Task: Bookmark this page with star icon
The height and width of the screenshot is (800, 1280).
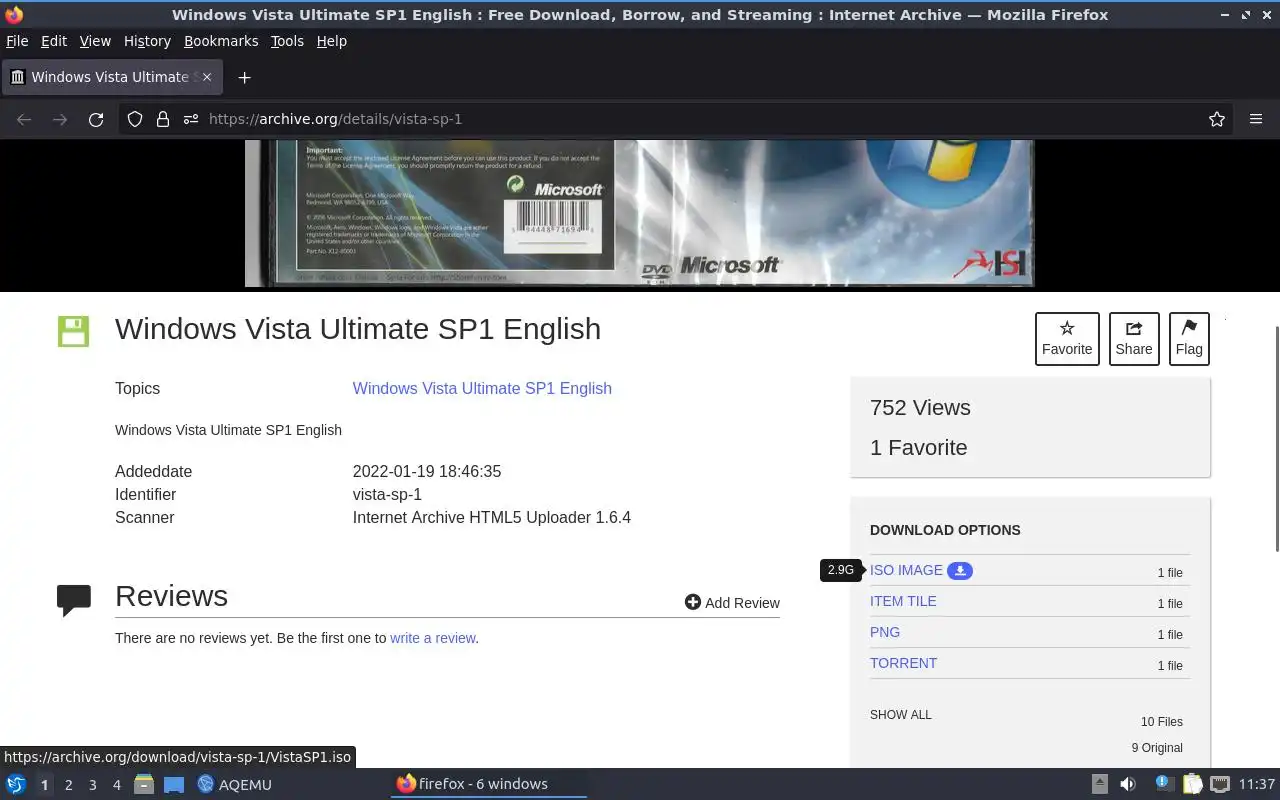Action: [x=1217, y=119]
